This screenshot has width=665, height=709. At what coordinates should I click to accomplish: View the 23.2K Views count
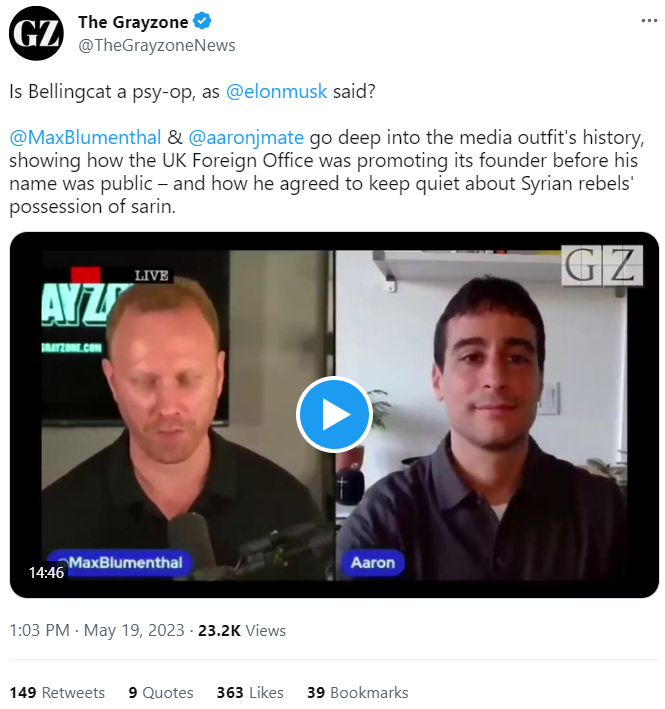[242, 630]
